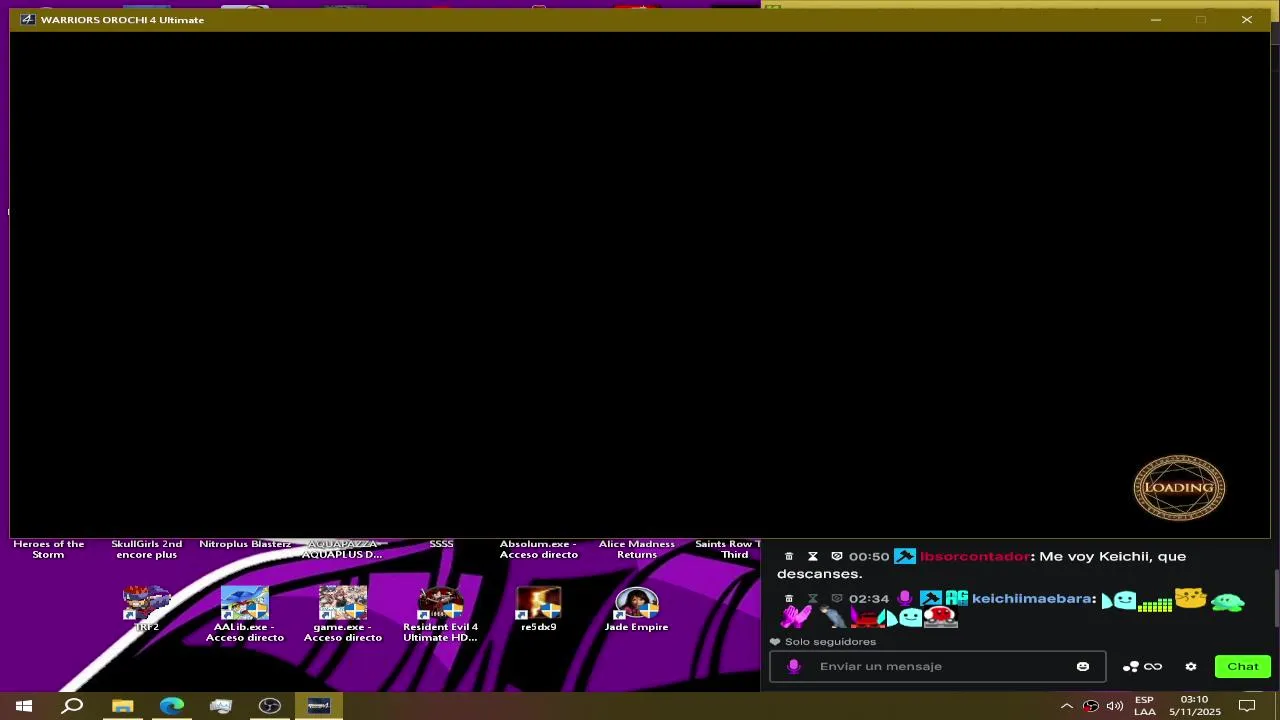Timeout keichiimaebara using the hourglass icon
This screenshot has height=720, width=1280.
pyautogui.click(x=813, y=598)
